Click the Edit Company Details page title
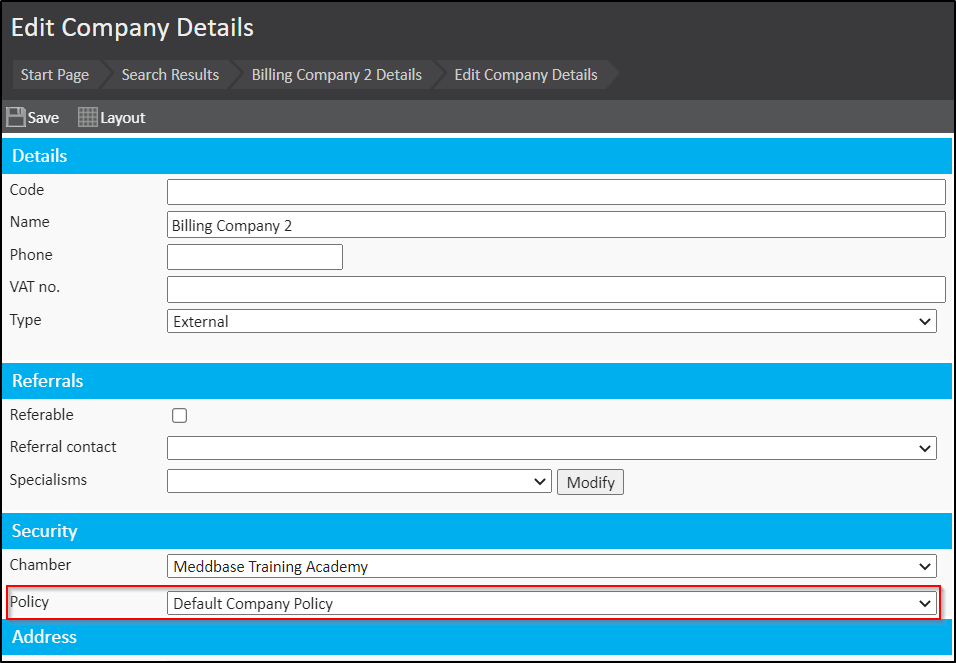 click(x=132, y=28)
